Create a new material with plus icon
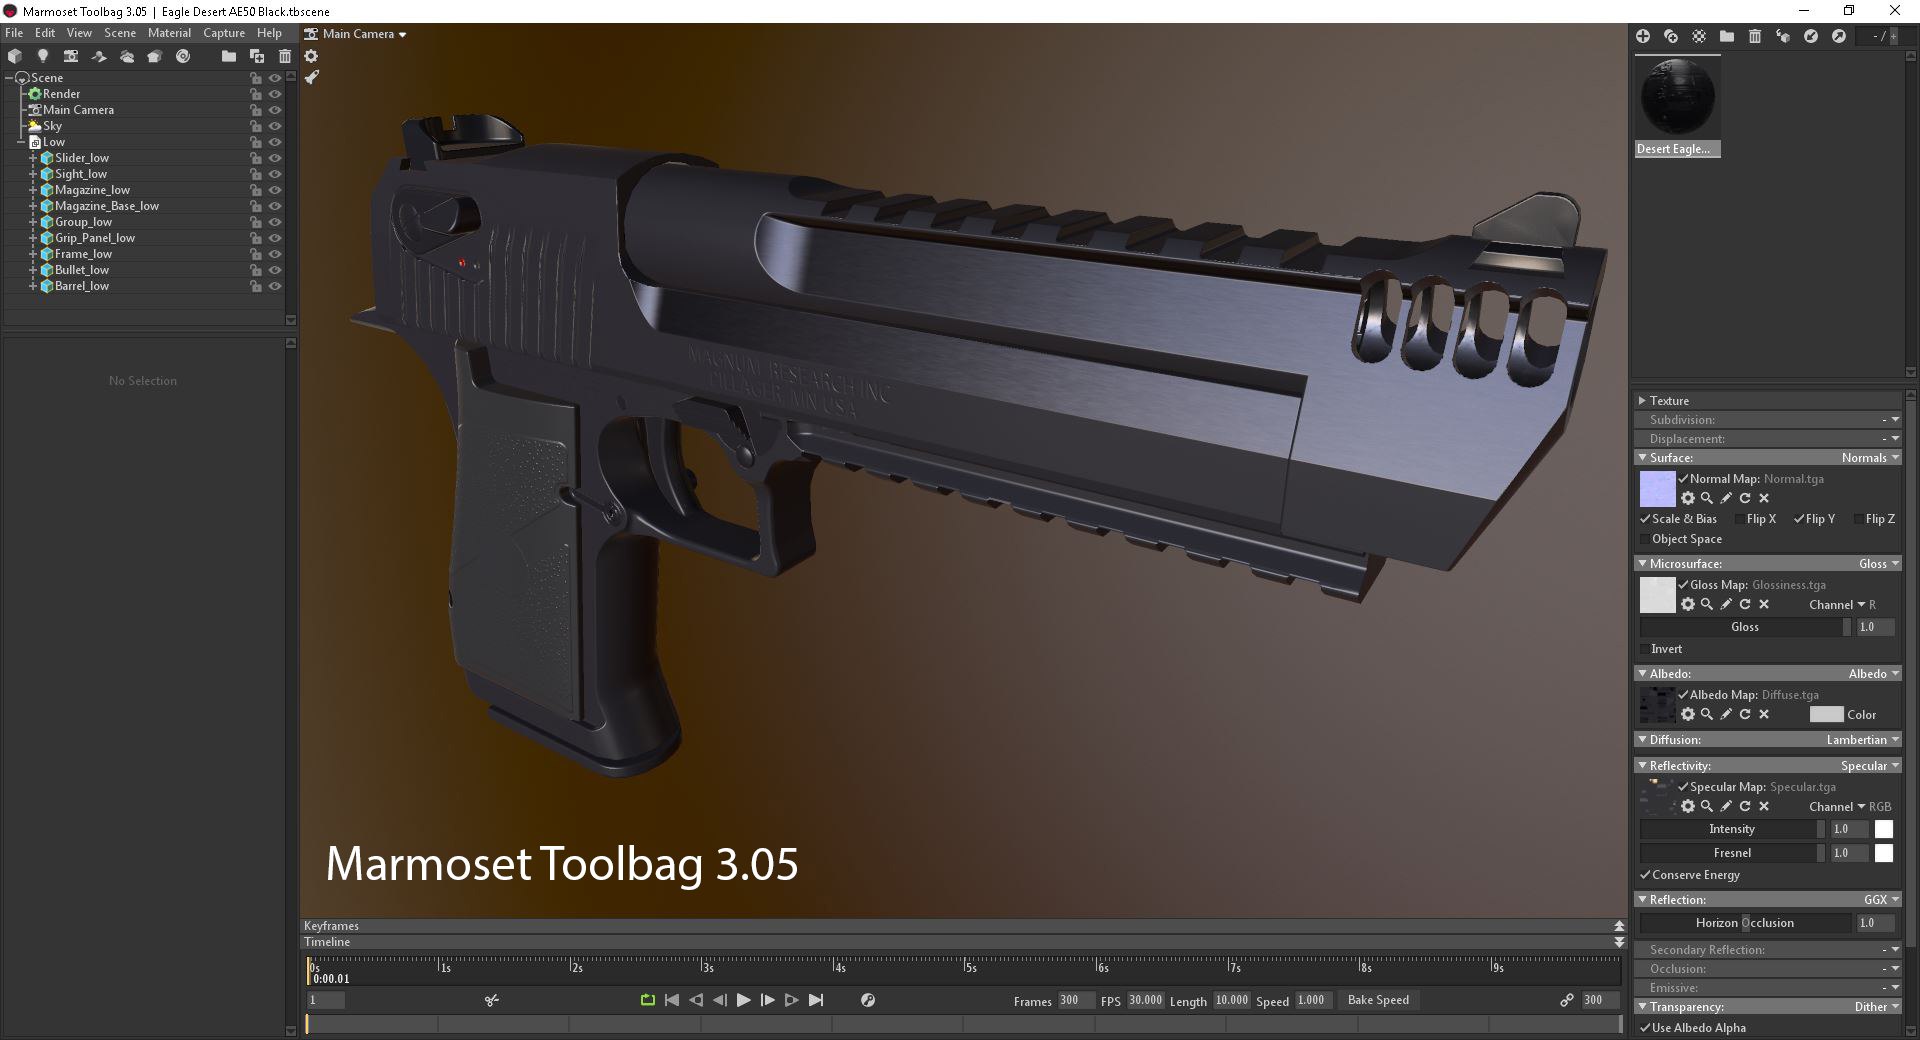 [x=1643, y=36]
